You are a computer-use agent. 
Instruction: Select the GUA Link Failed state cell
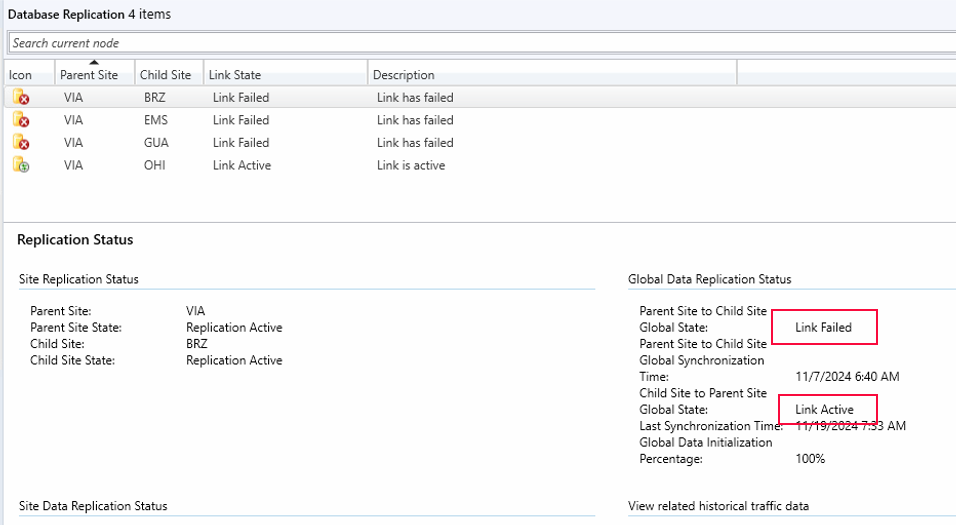(241, 143)
